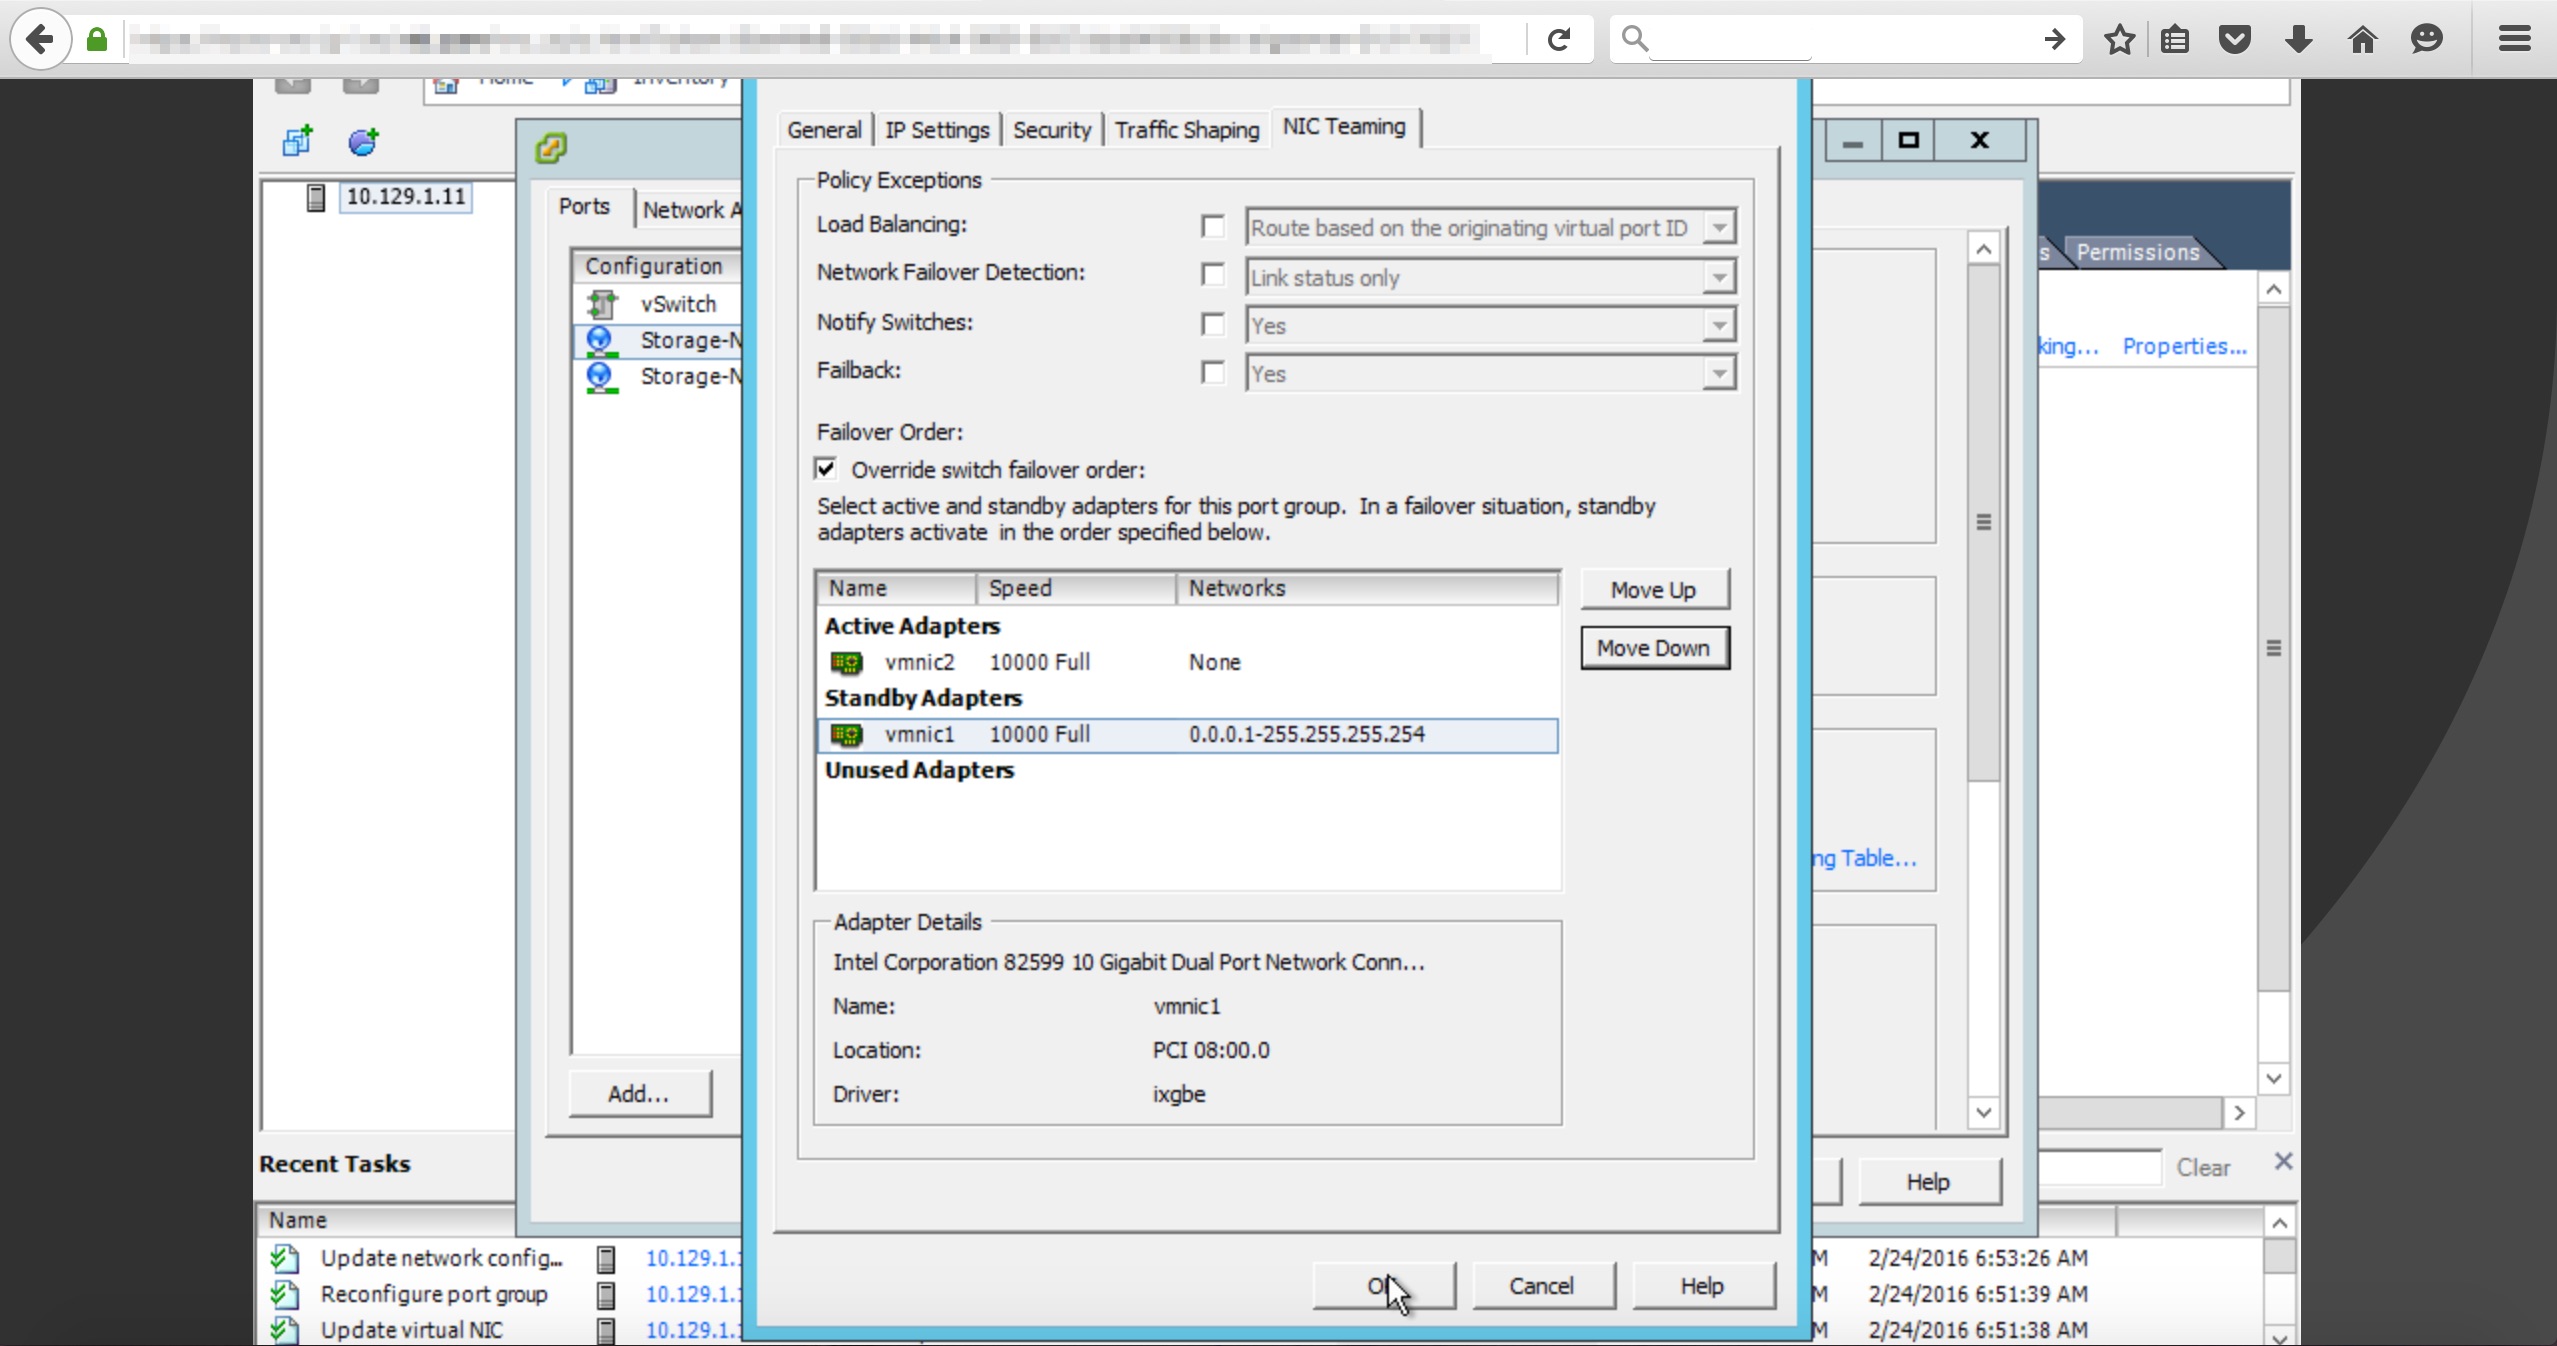This screenshot has width=2557, height=1346.
Task: Open the browser home icon
Action: pos(2362,39)
